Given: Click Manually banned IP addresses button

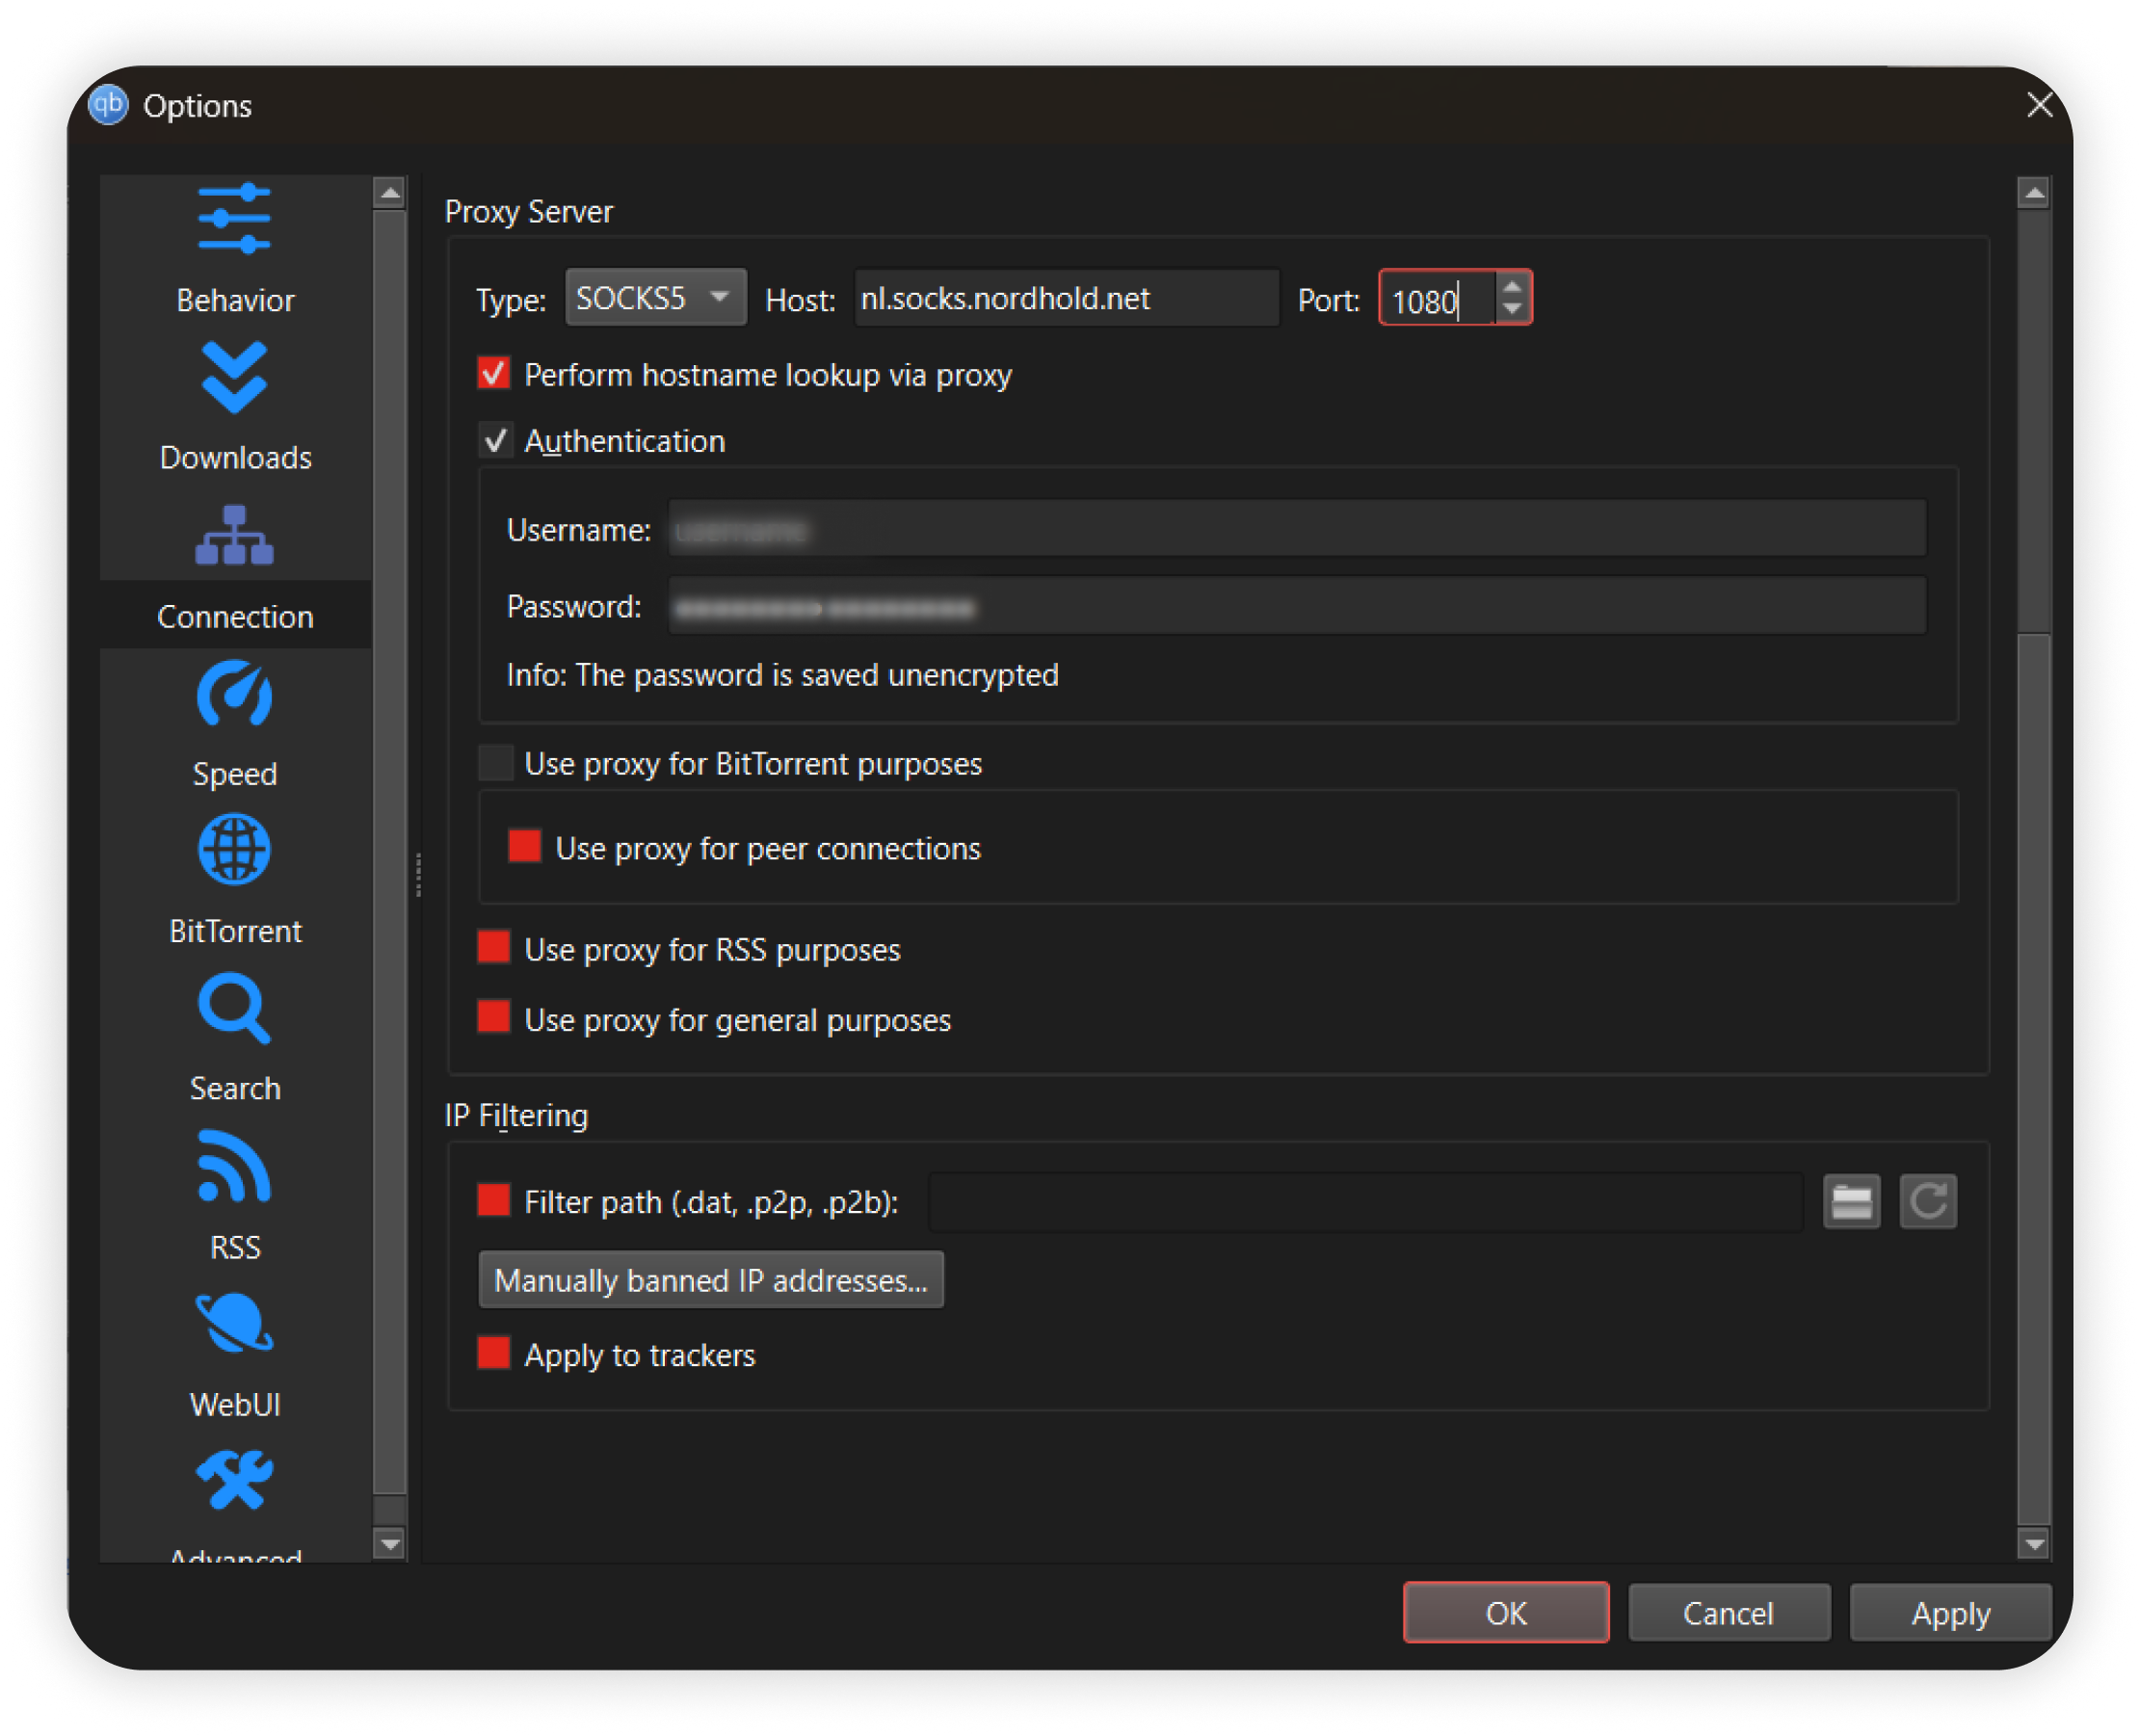Looking at the screenshot, I should click(x=710, y=1280).
